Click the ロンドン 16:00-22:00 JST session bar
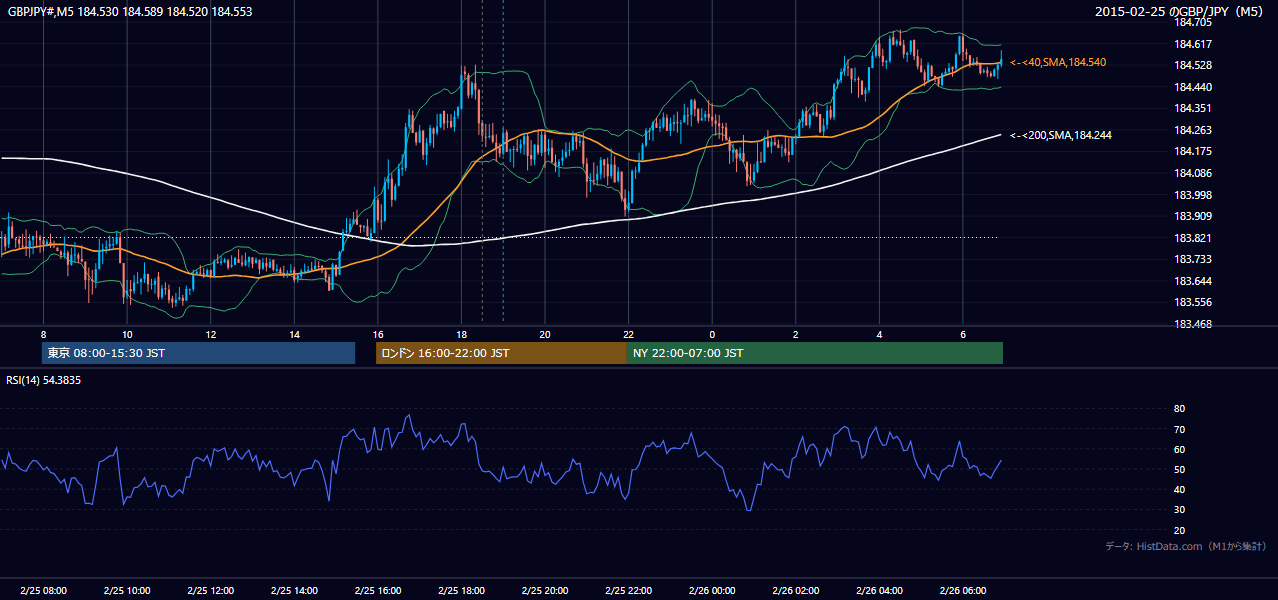This screenshot has height=600, width=1278. (x=501, y=353)
